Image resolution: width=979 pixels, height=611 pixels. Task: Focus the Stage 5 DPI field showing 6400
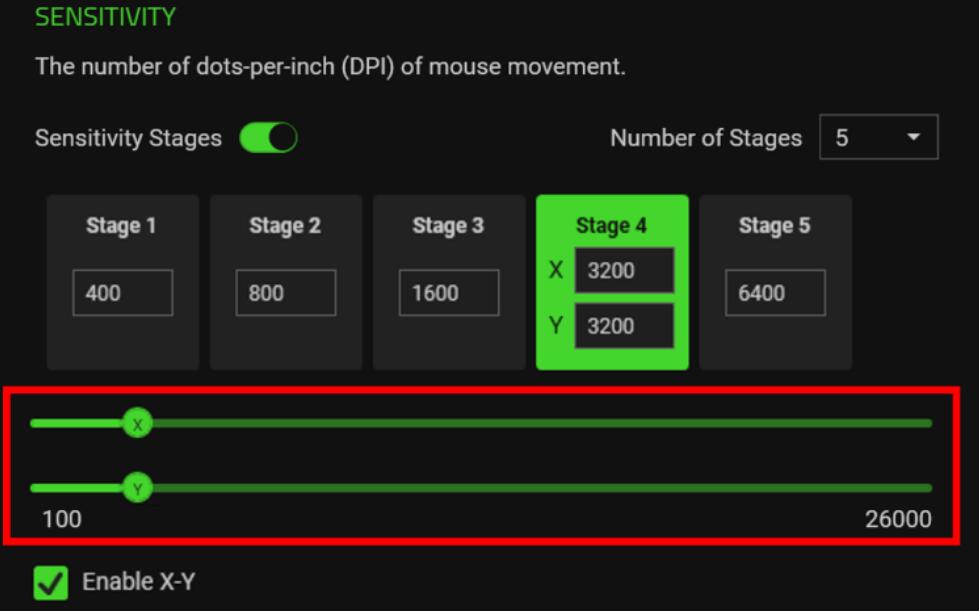[775, 293]
